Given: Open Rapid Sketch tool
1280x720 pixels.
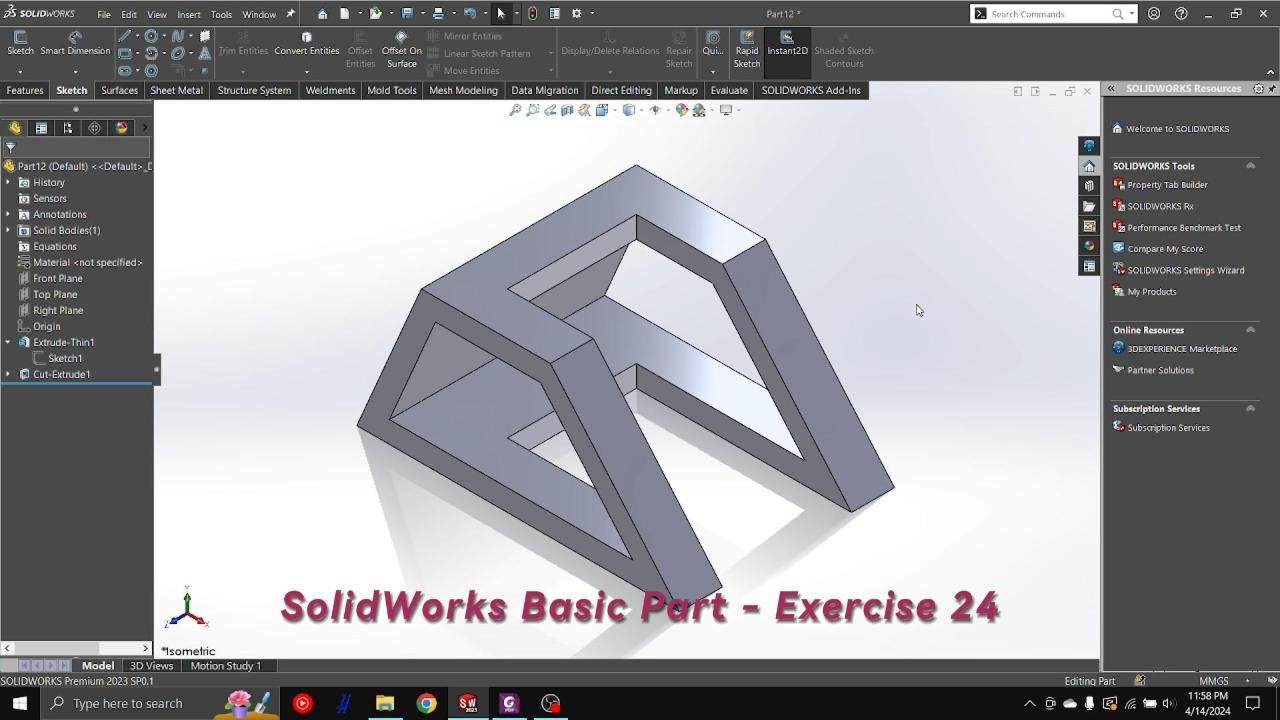Looking at the screenshot, I should tap(747, 50).
